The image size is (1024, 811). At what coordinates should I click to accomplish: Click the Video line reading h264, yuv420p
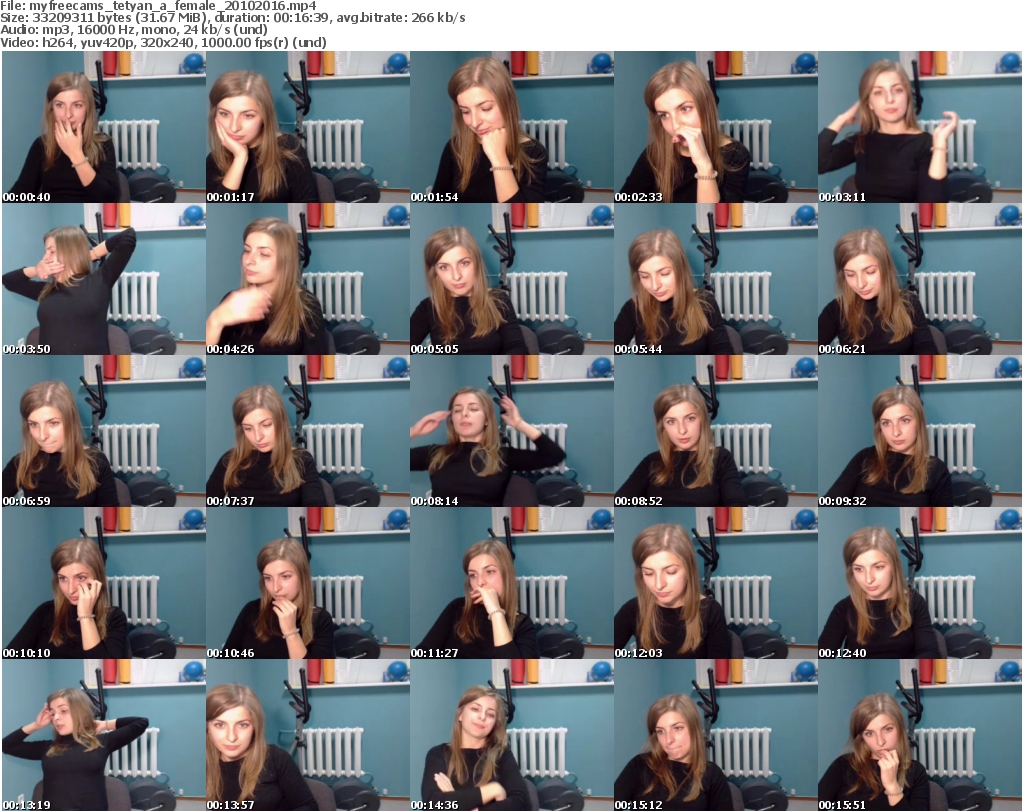(163, 42)
